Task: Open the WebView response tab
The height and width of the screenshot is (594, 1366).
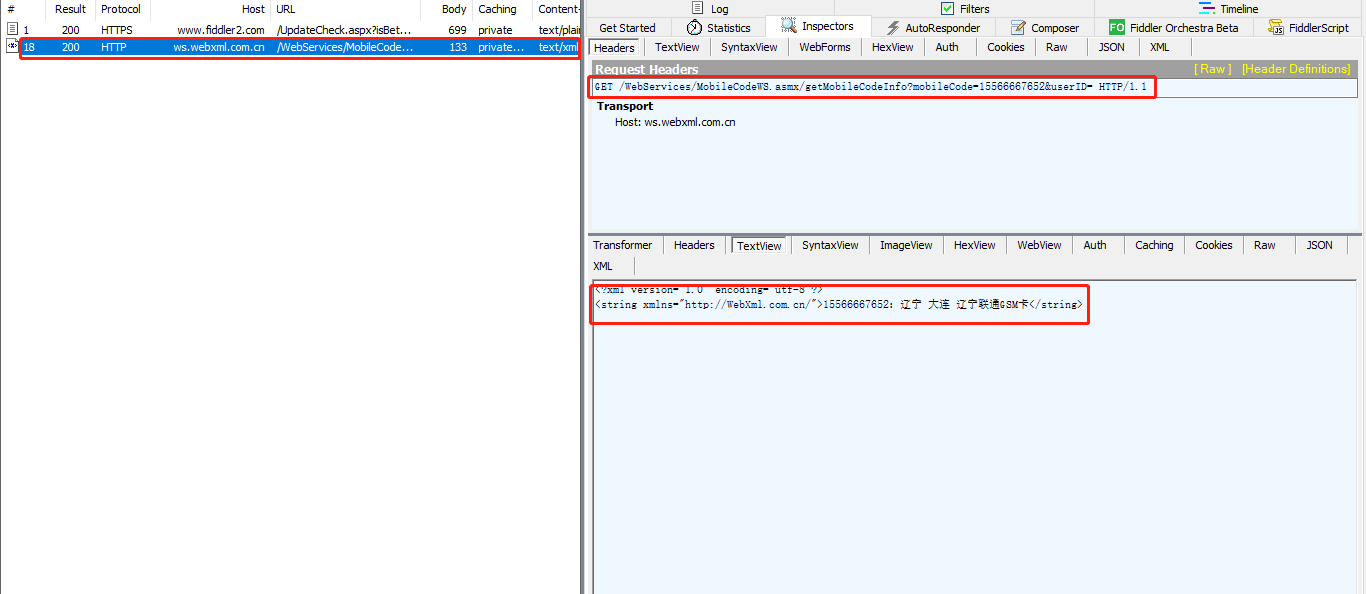Action: coord(1039,245)
